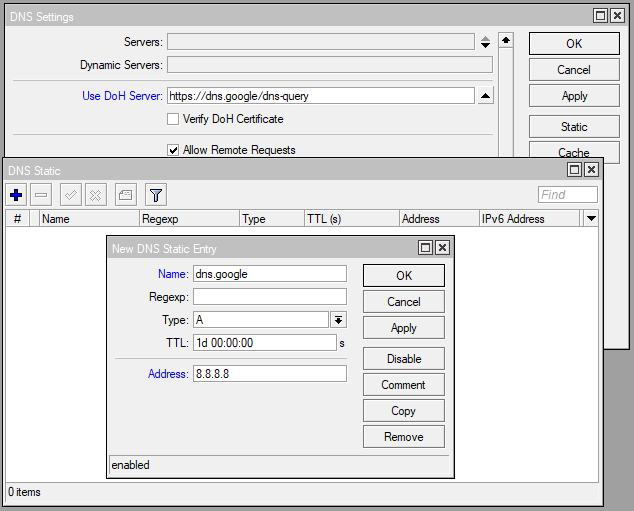The width and height of the screenshot is (634, 511).
Task: Click OK in New DNS Static Entry dialog
Action: [404, 276]
